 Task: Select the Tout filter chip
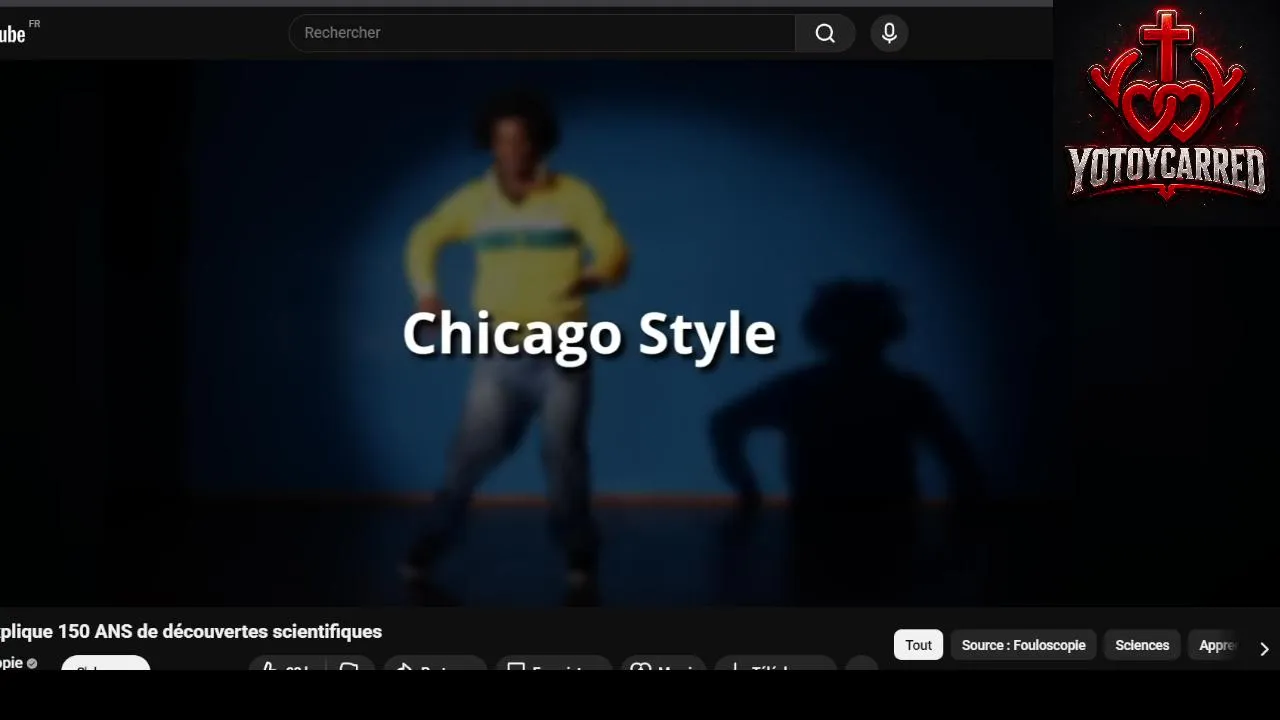(x=918, y=645)
